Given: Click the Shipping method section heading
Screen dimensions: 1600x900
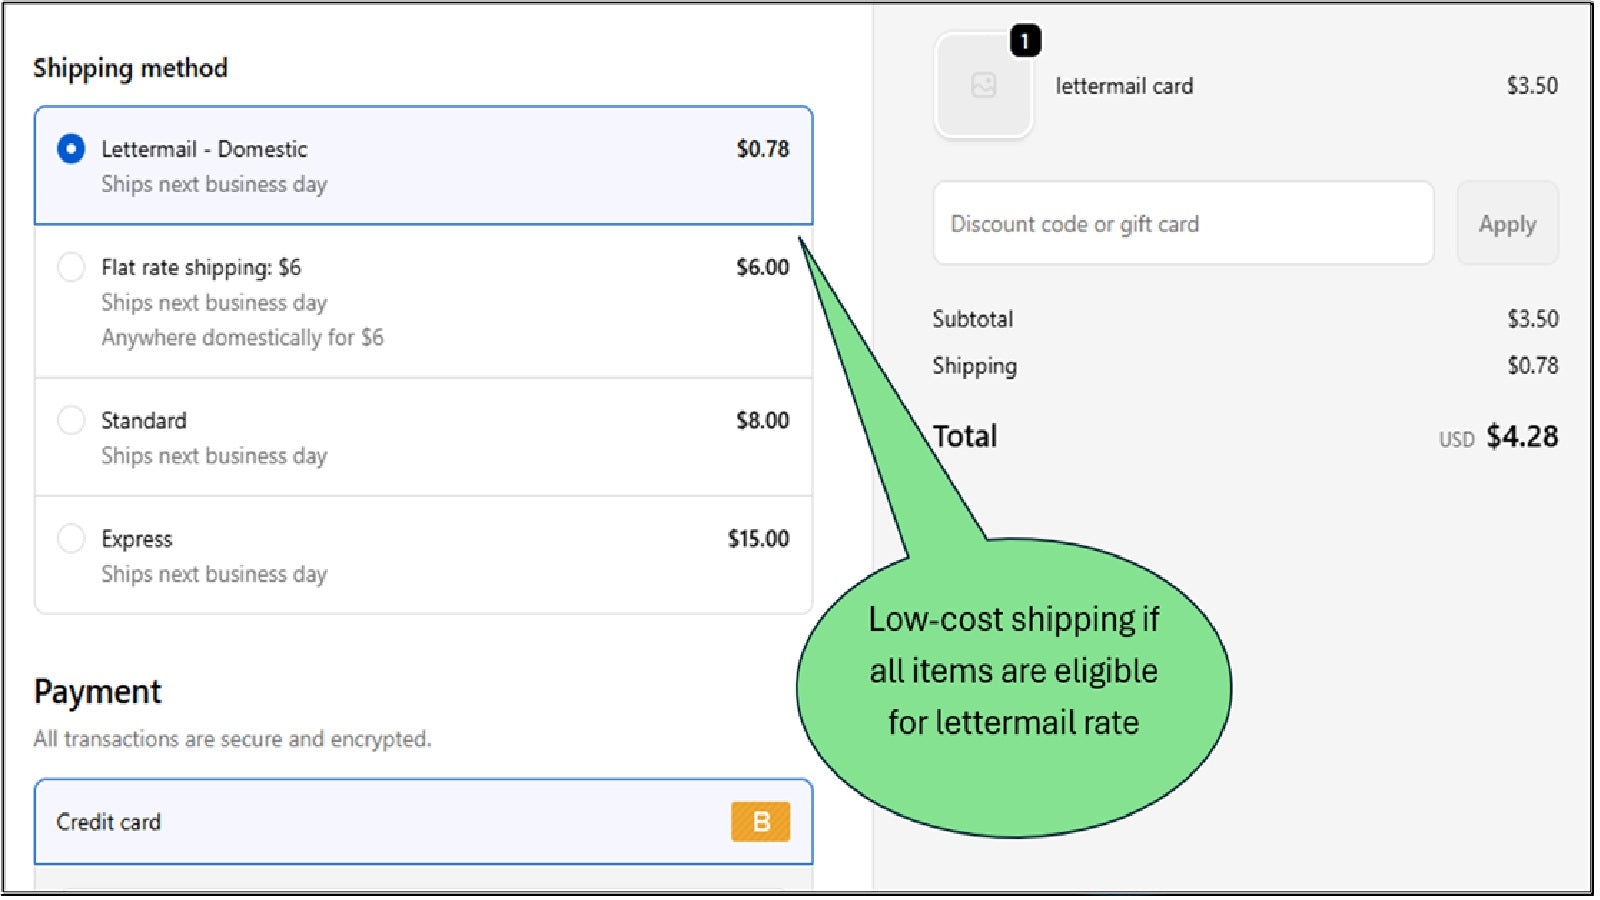Looking at the screenshot, I should [x=130, y=68].
